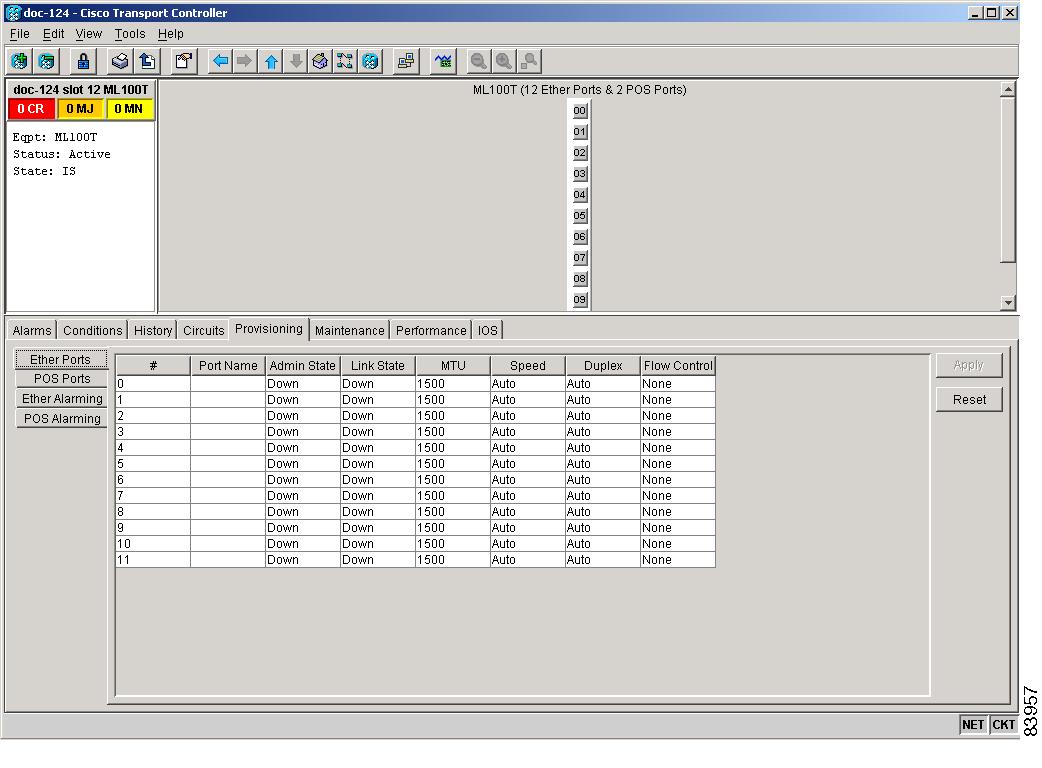Select the Ether Ports subtab
This screenshot has width=1042, height=768.
tap(60, 359)
